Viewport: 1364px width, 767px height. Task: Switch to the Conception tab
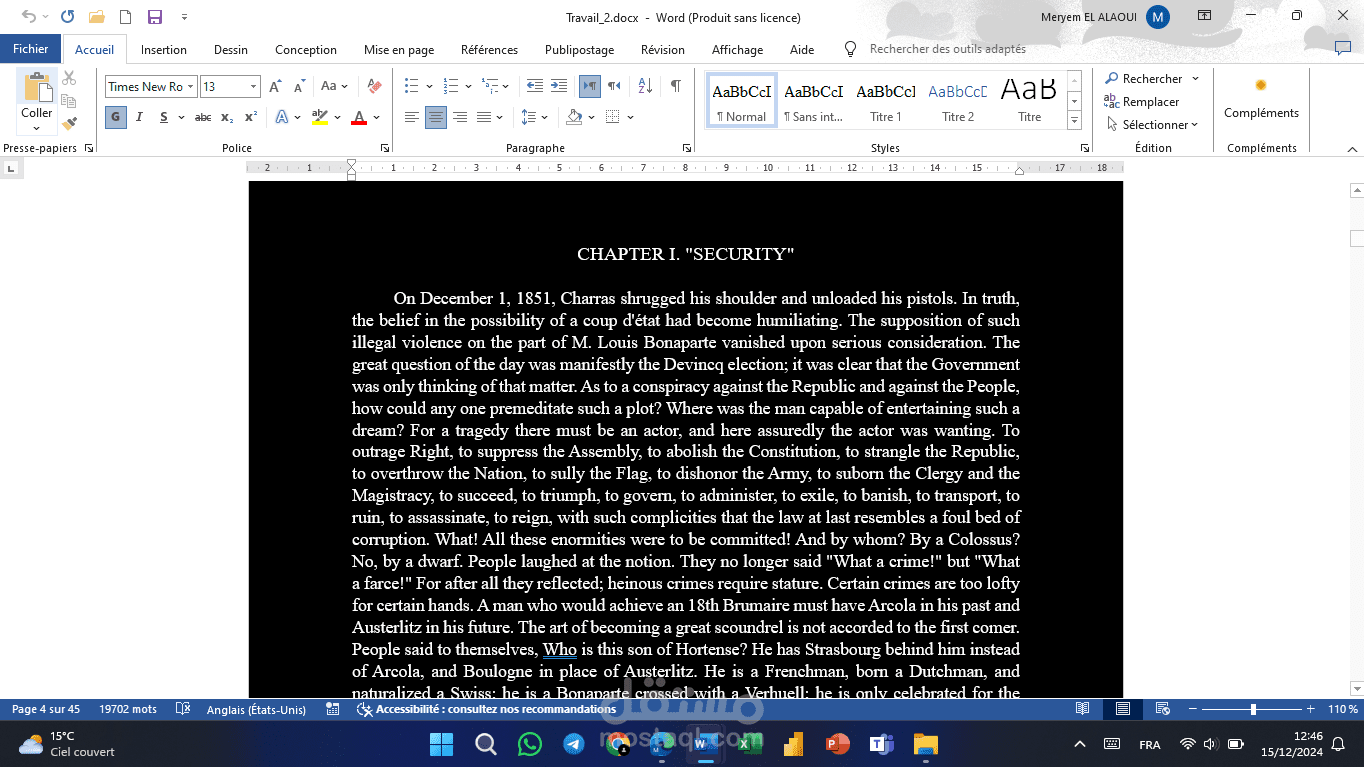coord(306,49)
